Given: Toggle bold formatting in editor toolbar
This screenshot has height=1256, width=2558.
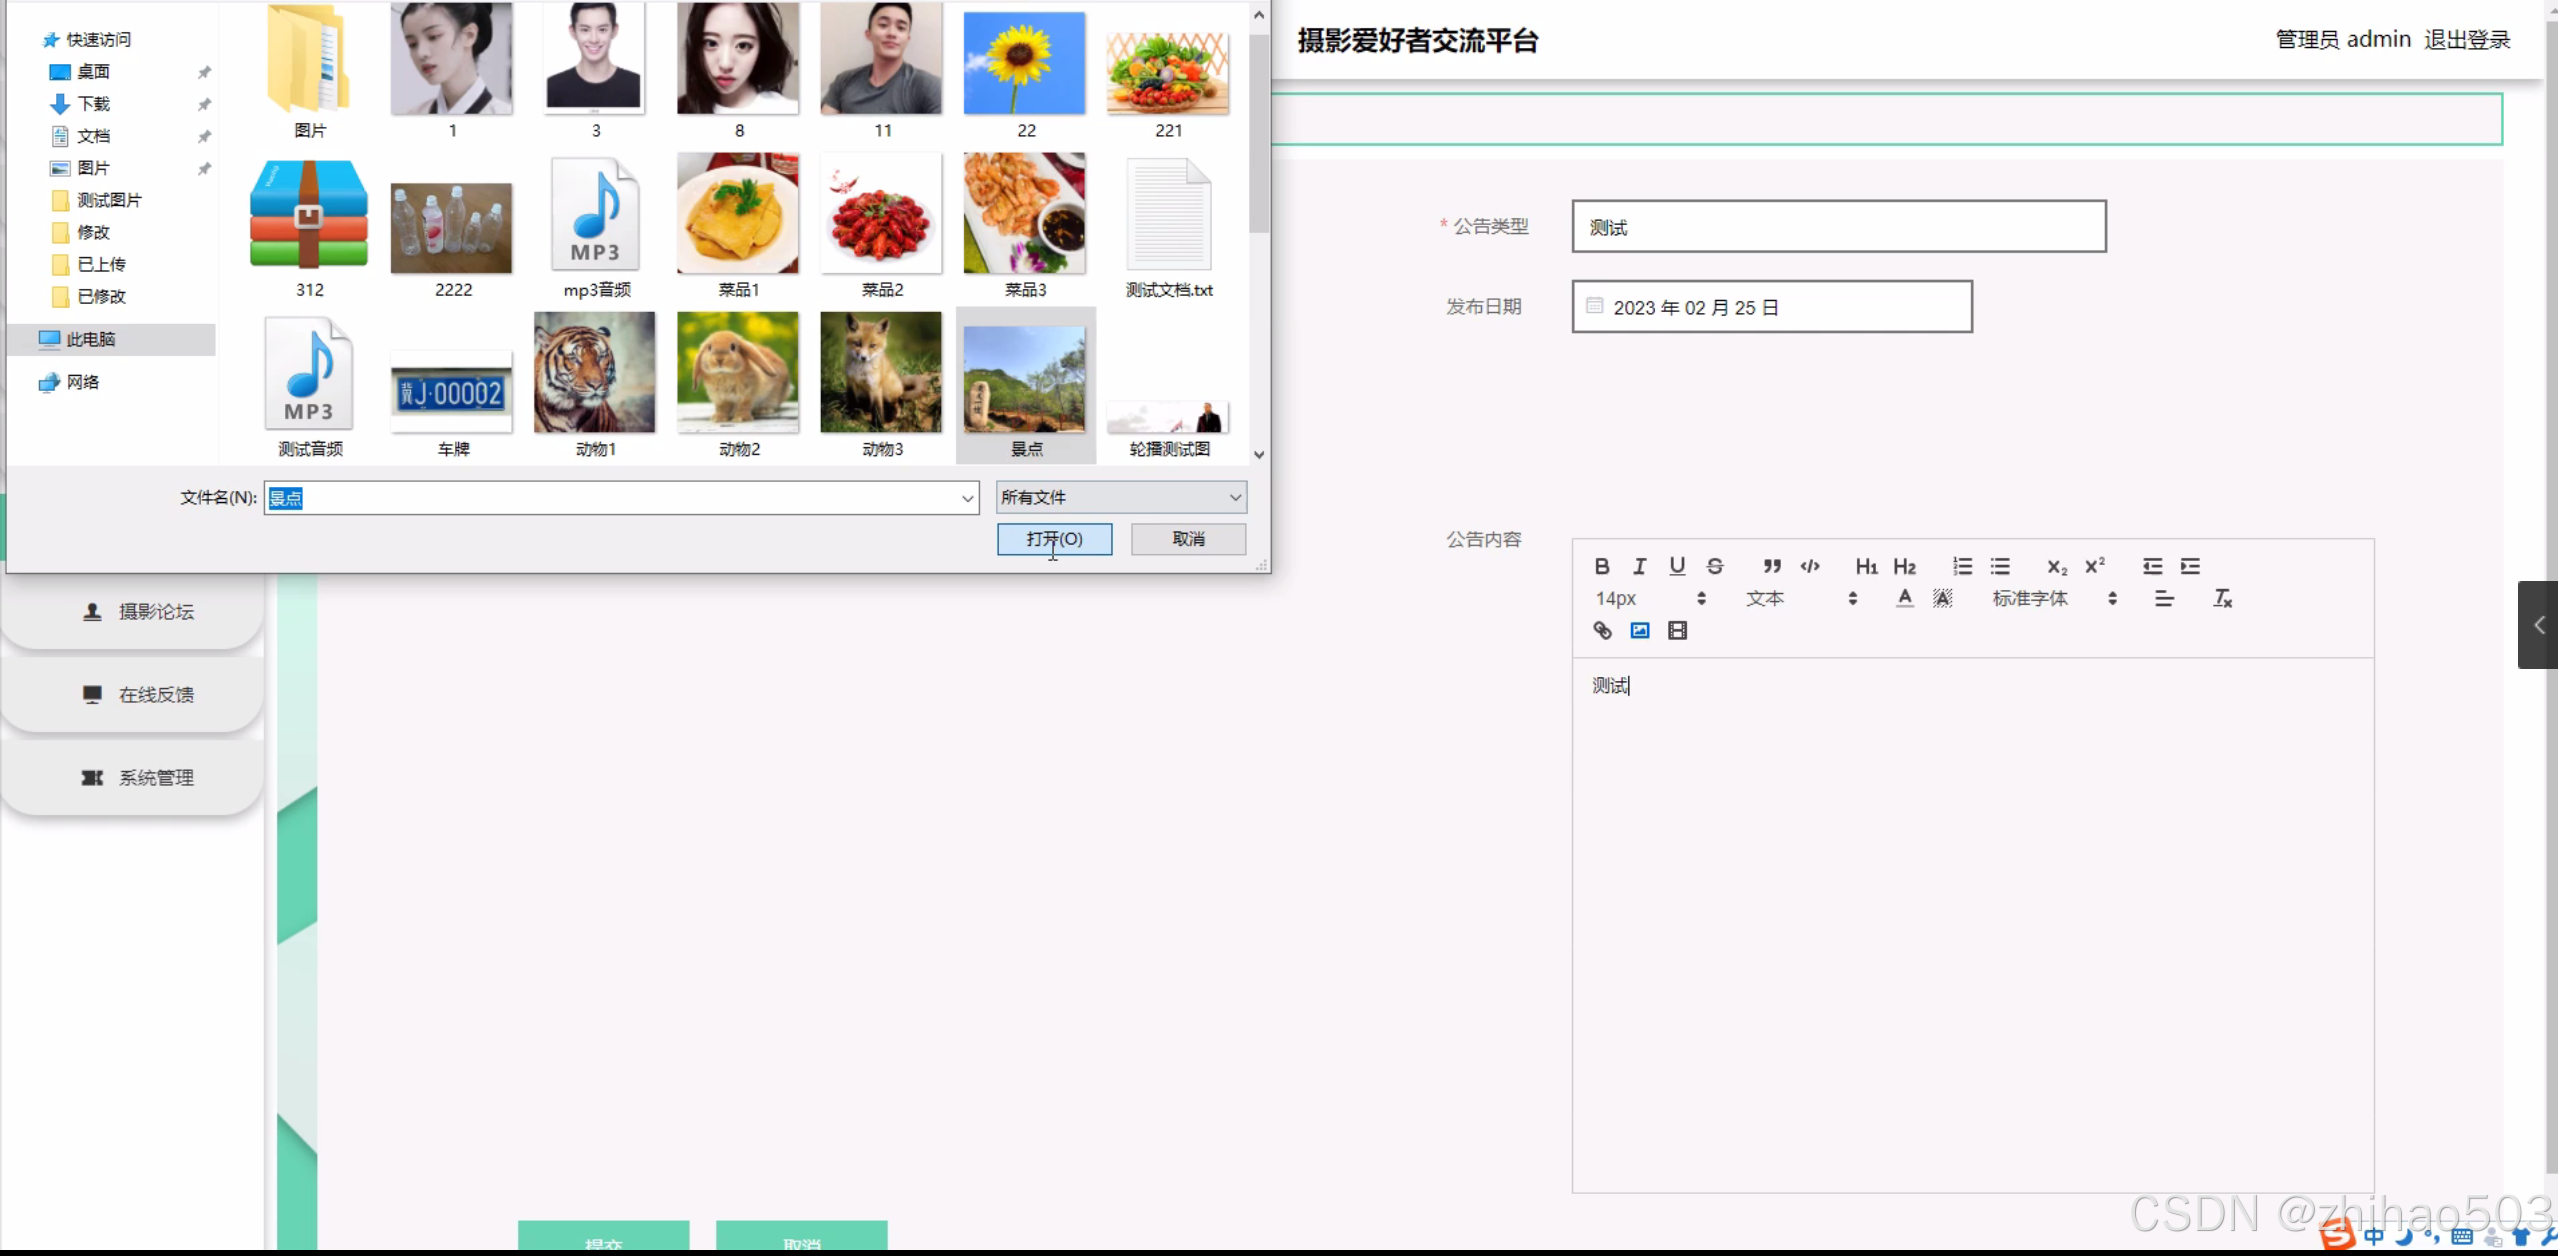Looking at the screenshot, I should coord(1601,566).
